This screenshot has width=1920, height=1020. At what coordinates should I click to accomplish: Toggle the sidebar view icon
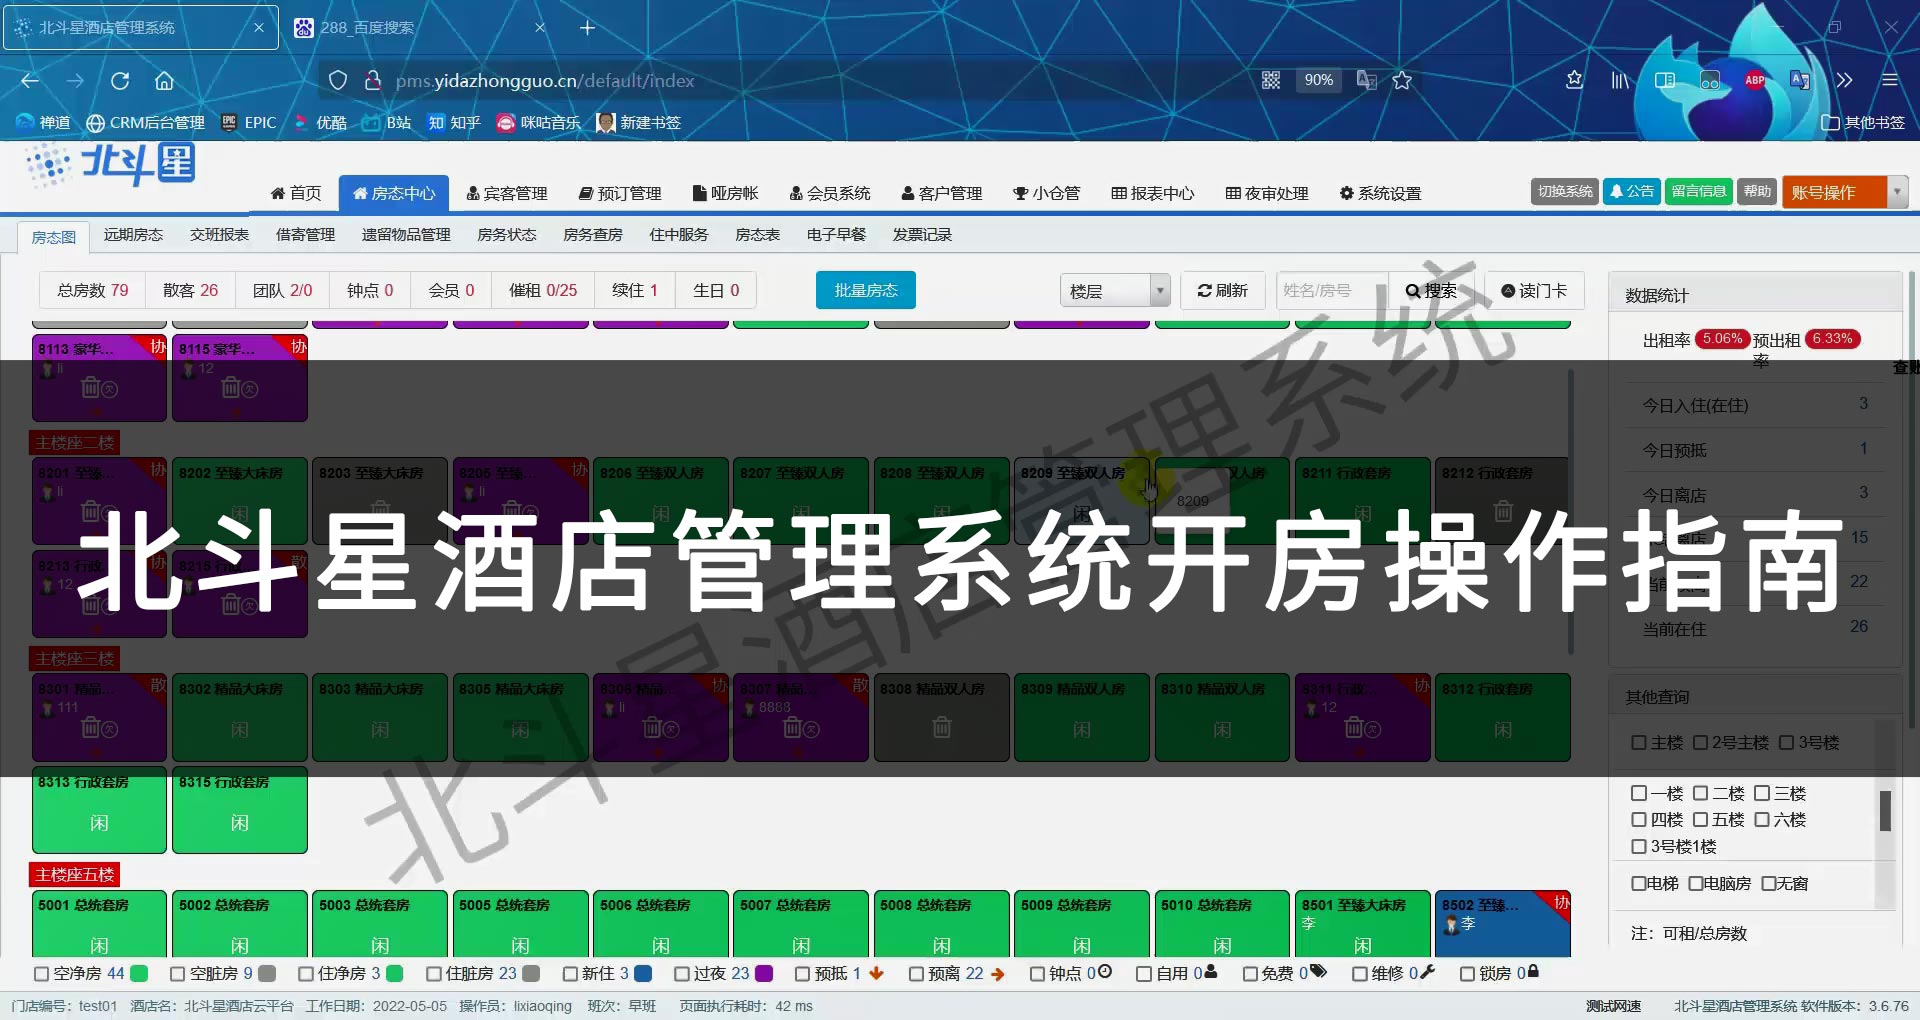pyautogui.click(x=1665, y=80)
